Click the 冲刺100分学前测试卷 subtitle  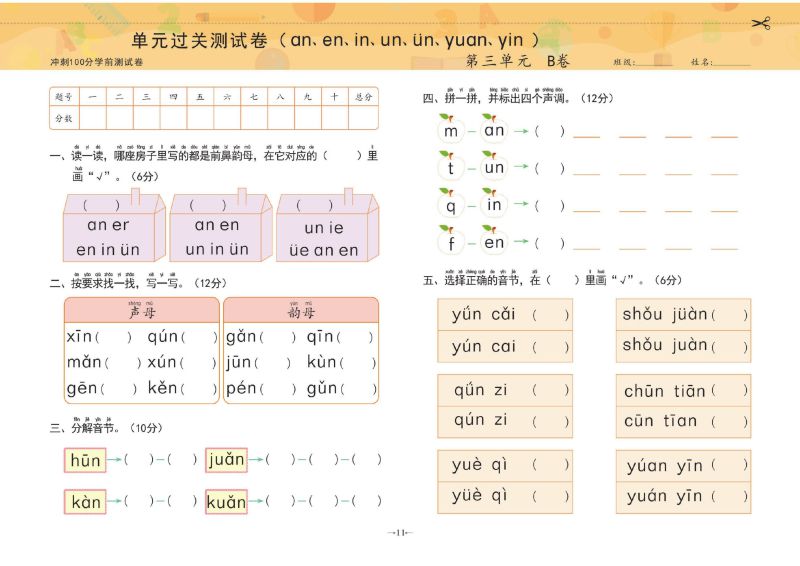tap(96, 62)
